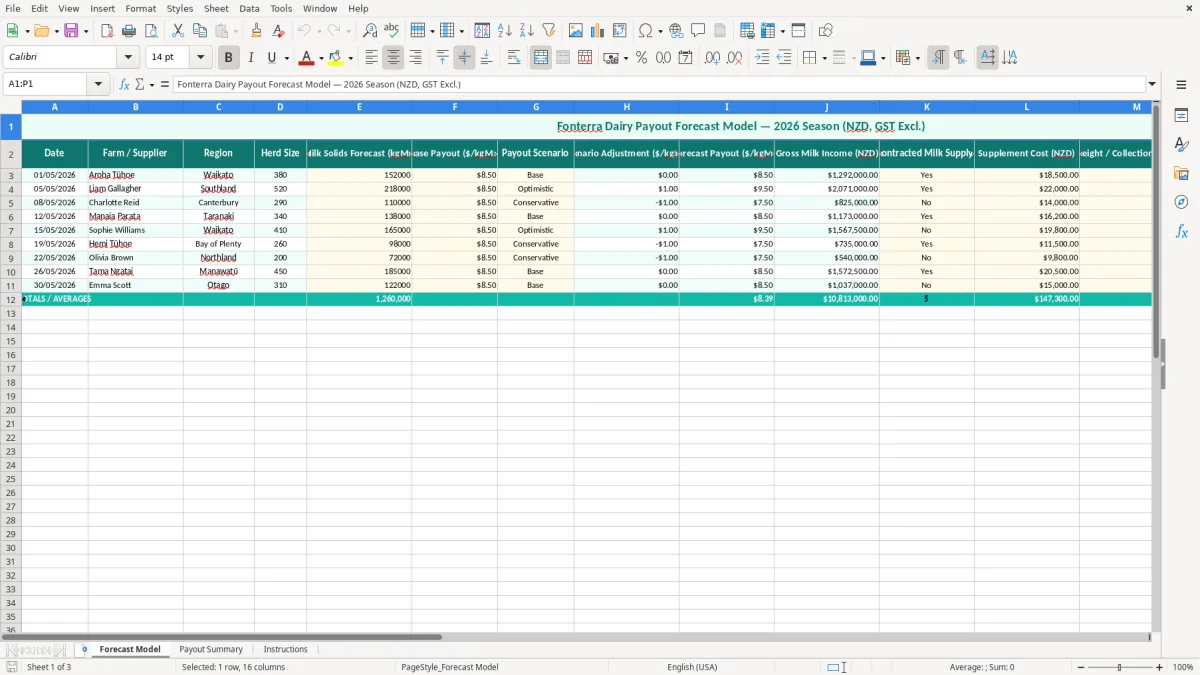Click Format as Percent icon
The height and width of the screenshot is (675, 1200).
(642, 58)
